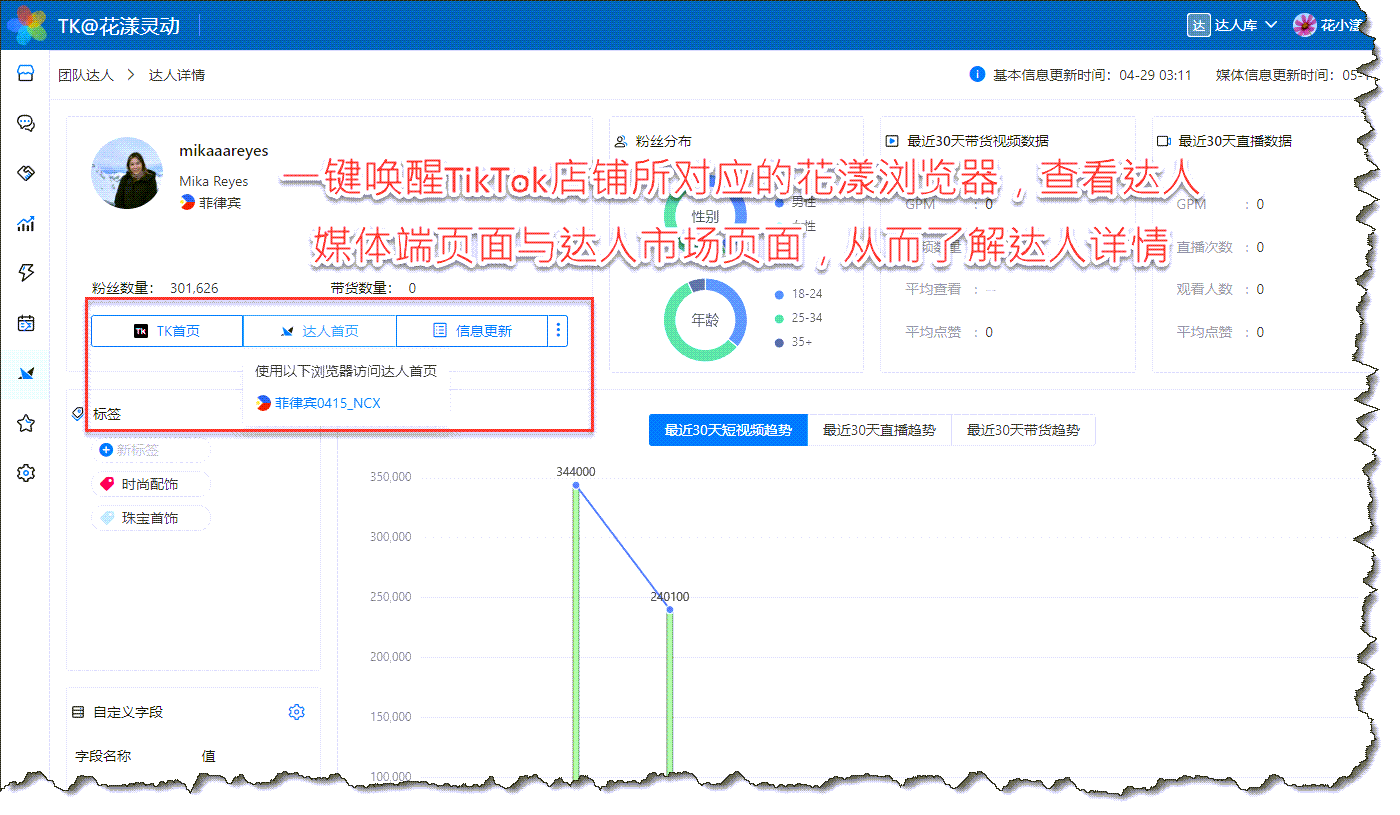This screenshot has width=1400, height=815.
Task: Switch to 最近30天短视频趋势 tab
Action: click(x=728, y=430)
